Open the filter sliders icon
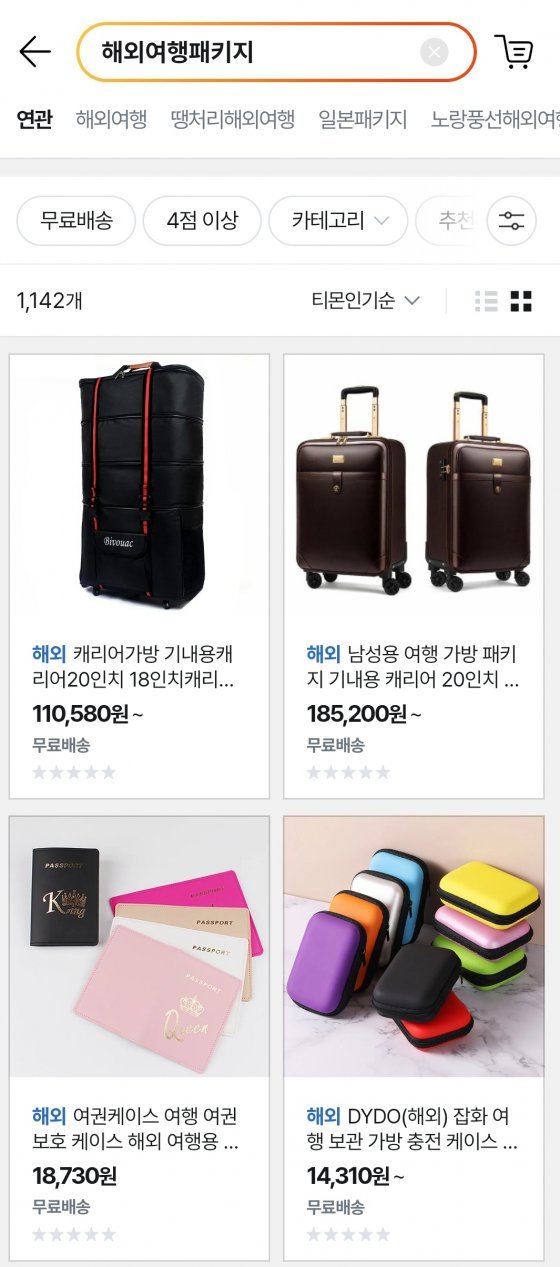The image size is (560, 1267). click(511, 221)
